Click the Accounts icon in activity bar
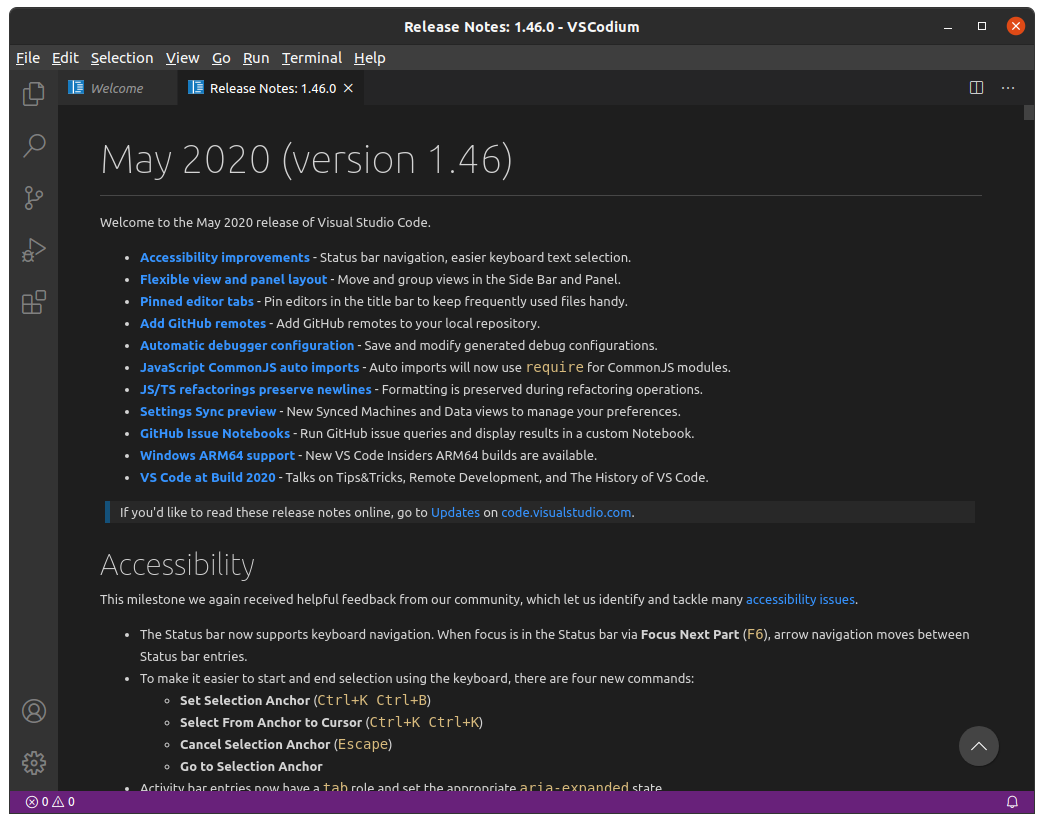 pyautogui.click(x=34, y=711)
